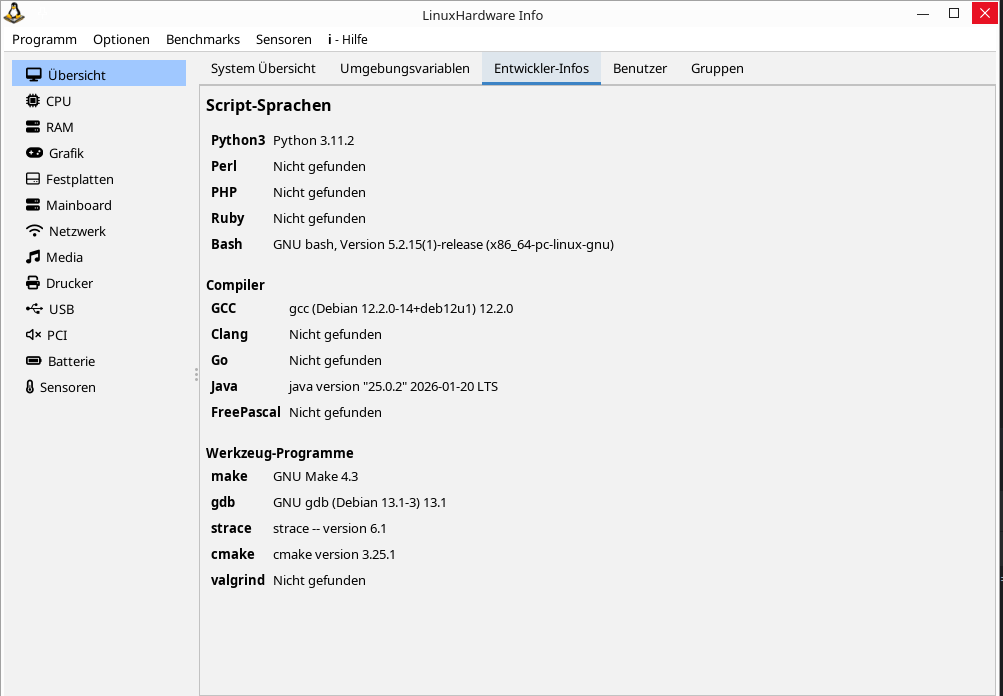The image size is (1003, 696).
Task: Select the RAM memory icon
Action: click(33, 127)
